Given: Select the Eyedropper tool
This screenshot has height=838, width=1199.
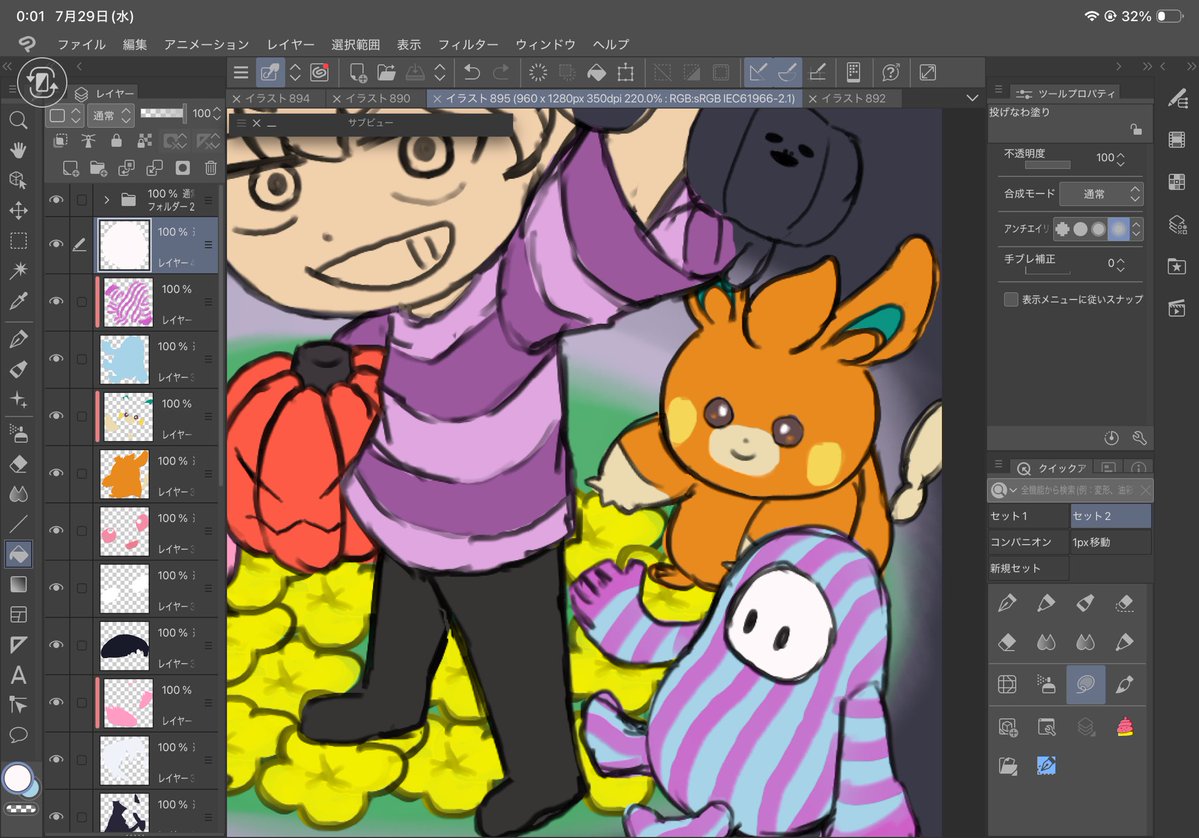Looking at the screenshot, I should (18, 300).
